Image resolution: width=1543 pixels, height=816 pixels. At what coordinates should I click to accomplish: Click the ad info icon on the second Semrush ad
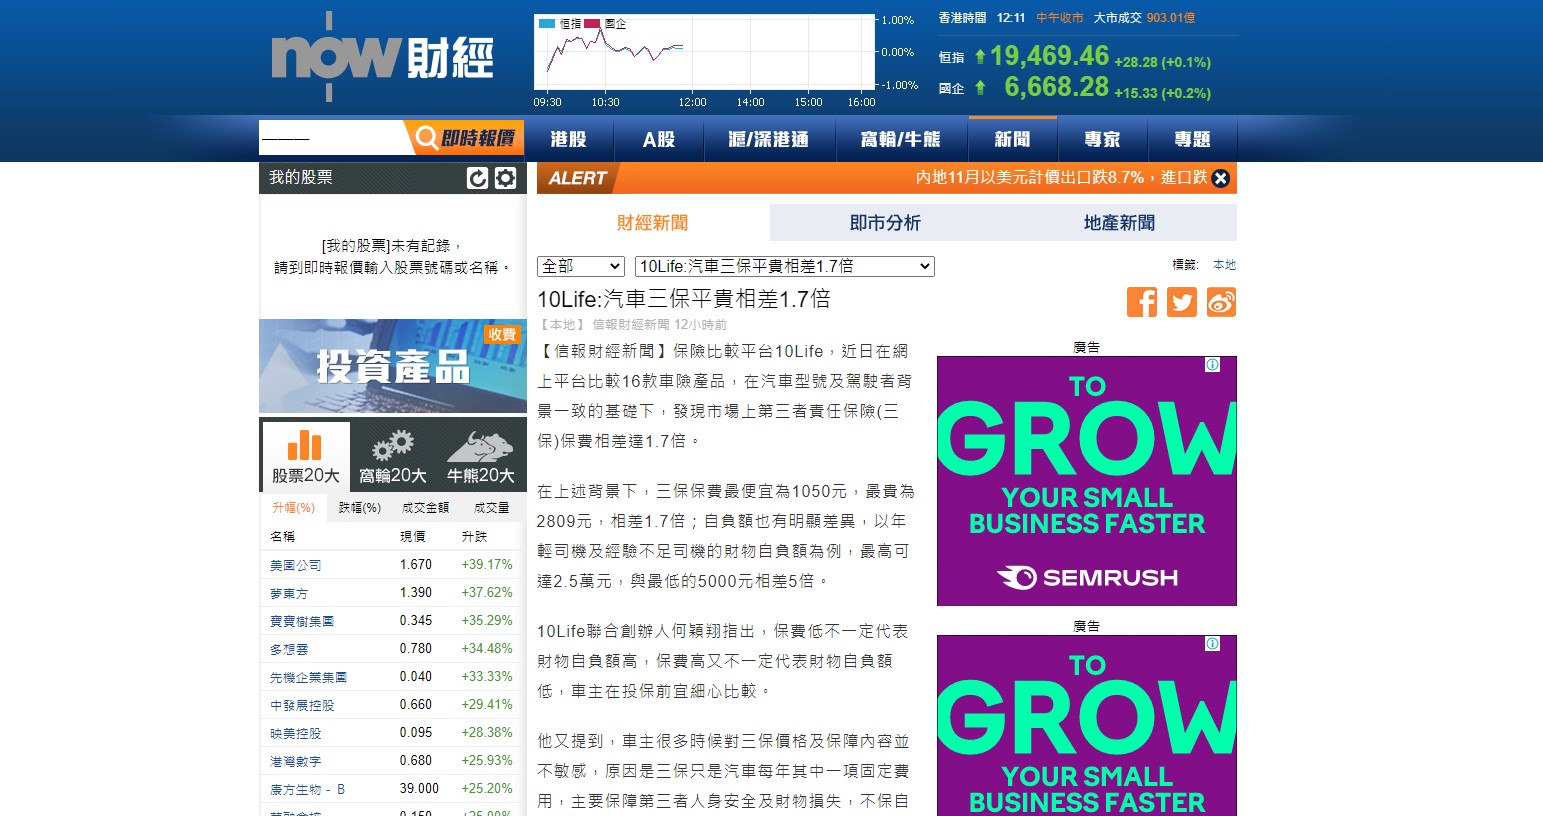[1213, 644]
